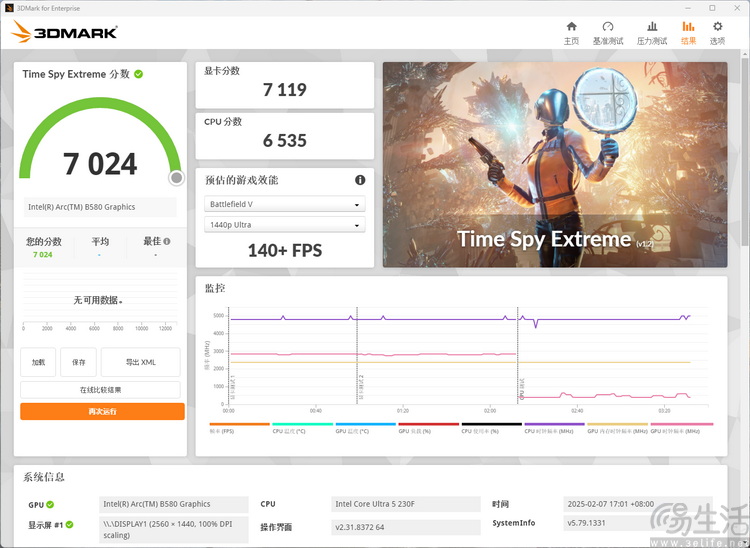
Task: Click the 3DMark app icon in title bar
Action: pyautogui.click(x=9, y=8)
